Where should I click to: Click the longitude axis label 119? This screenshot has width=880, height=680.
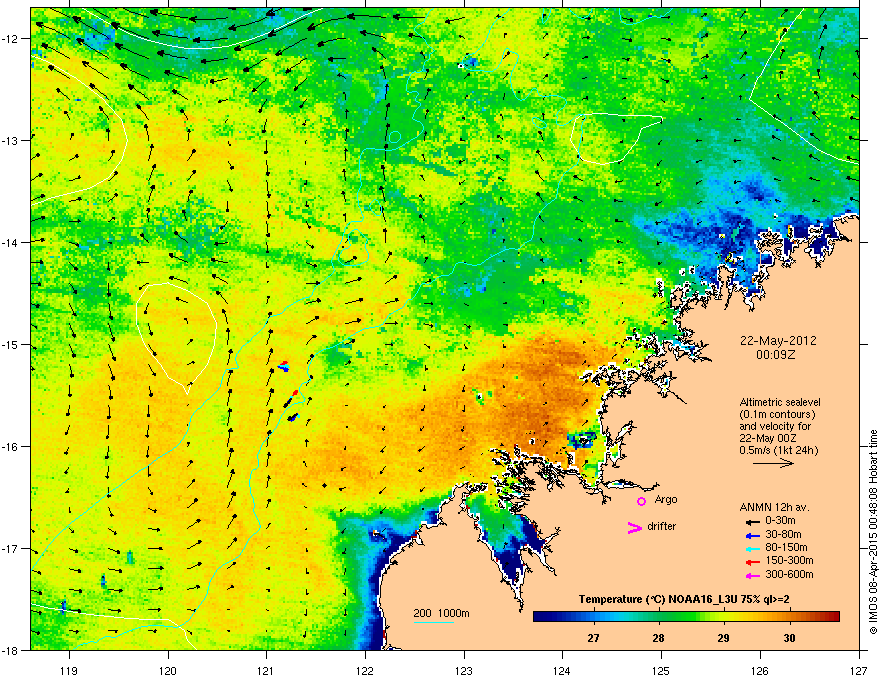coord(69,670)
